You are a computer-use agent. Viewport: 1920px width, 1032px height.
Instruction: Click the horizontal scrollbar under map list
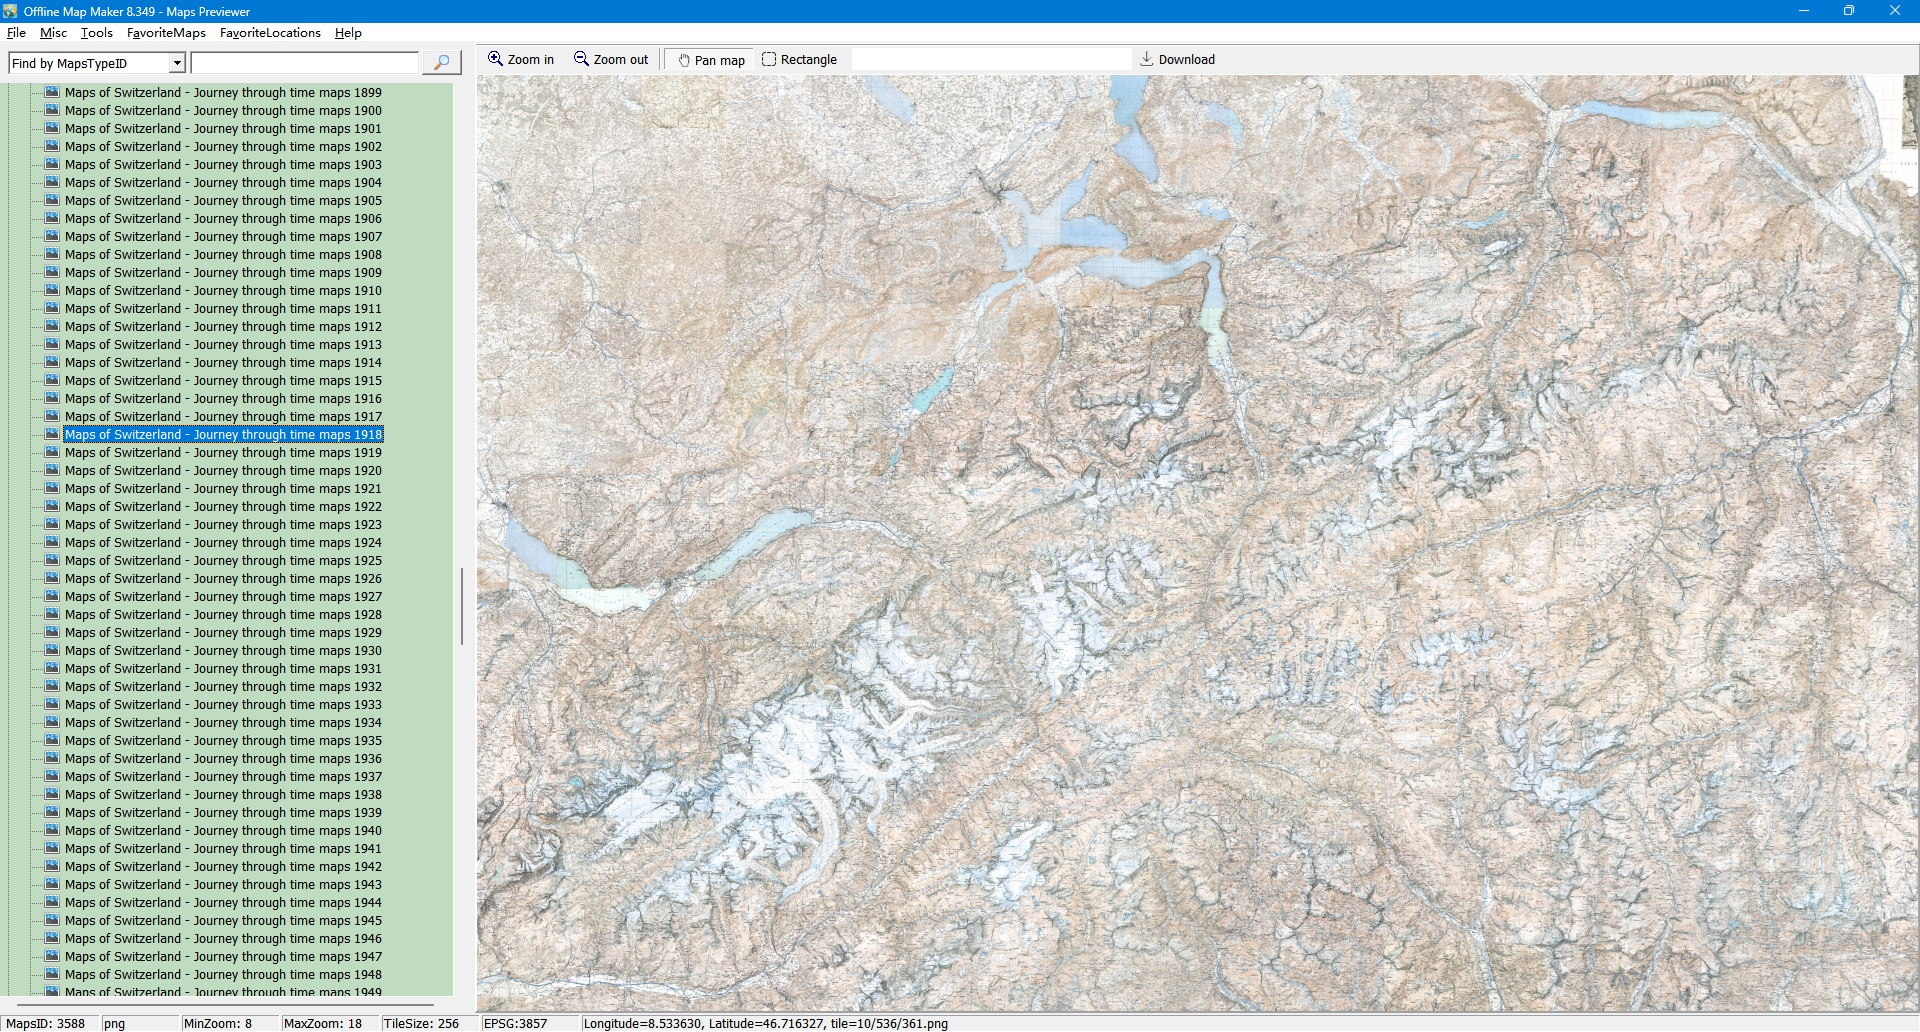(x=225, y=1004)
